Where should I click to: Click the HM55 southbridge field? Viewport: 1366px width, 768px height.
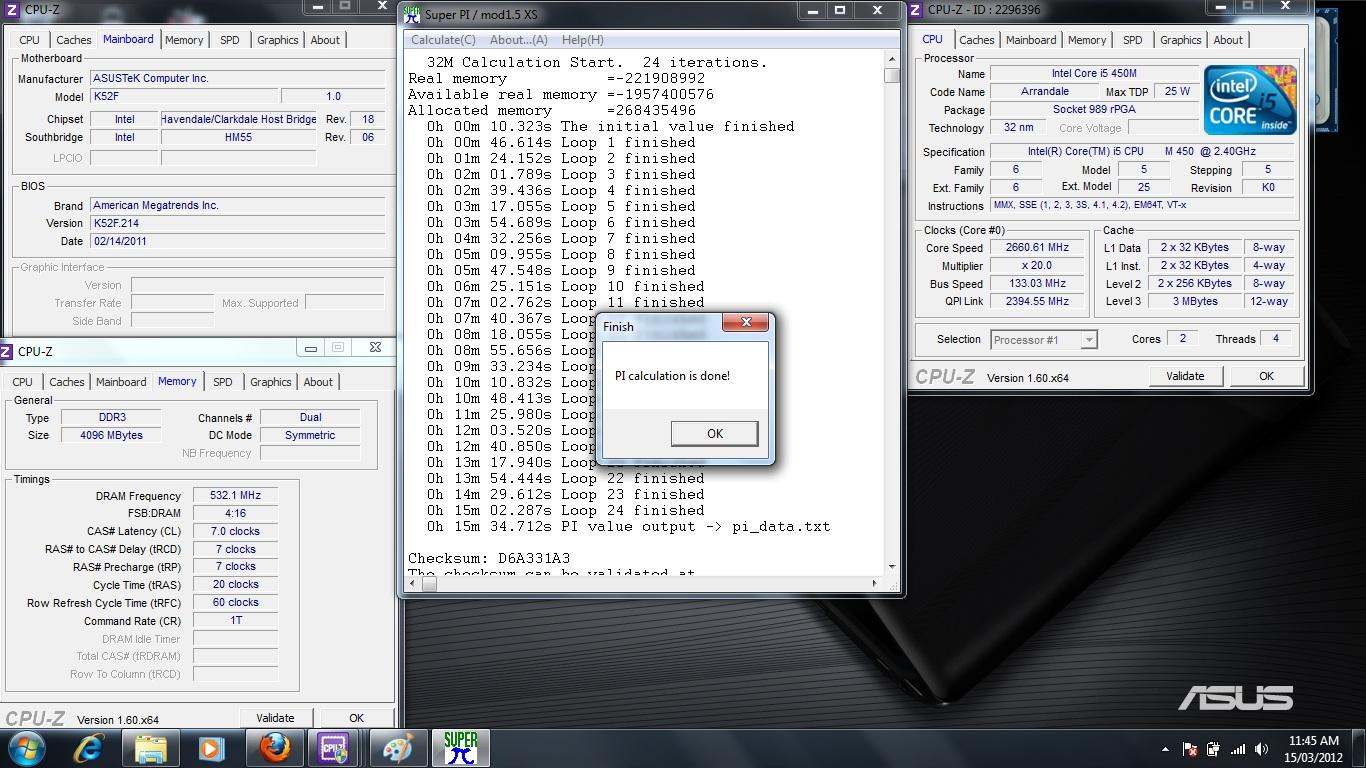tap(238, 137)
